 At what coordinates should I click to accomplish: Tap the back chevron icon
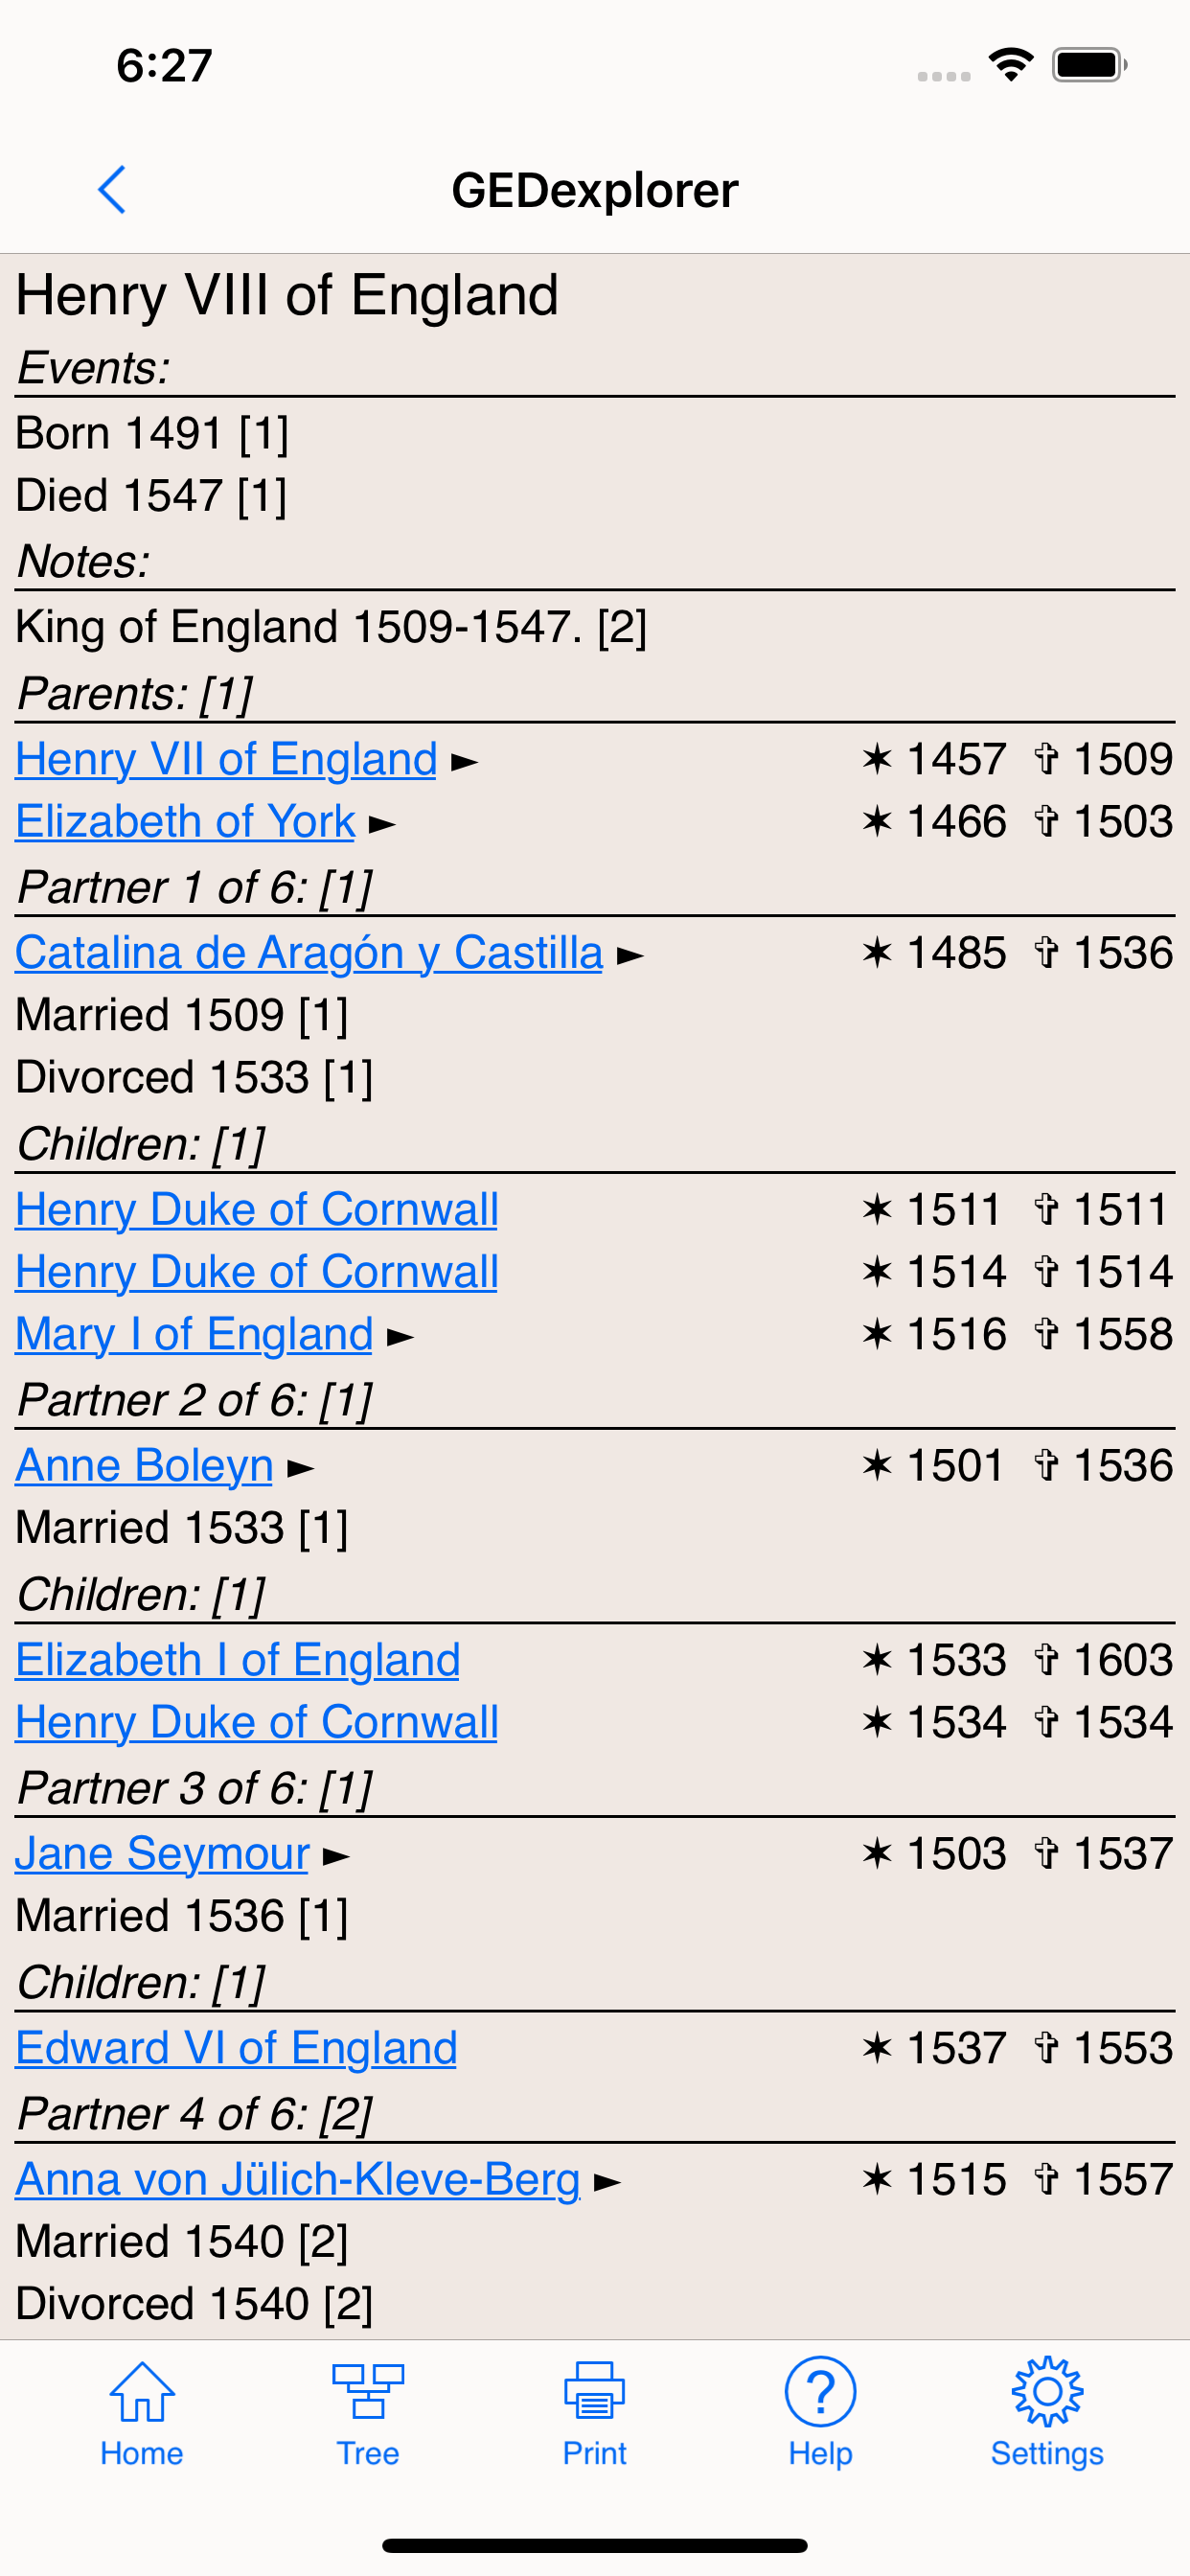[x=112, y=190]
